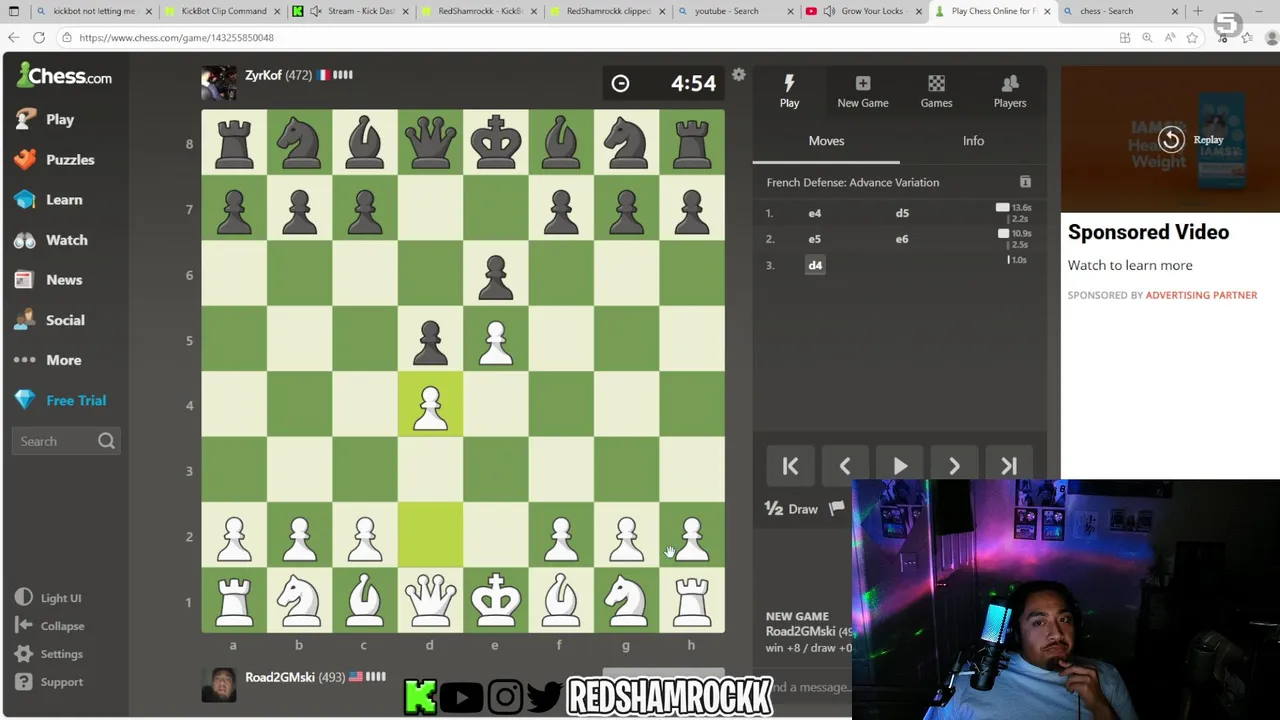Click the opening book icon
The width and height of the screenshot is (1280, 720).
(x=1025, y=182)
